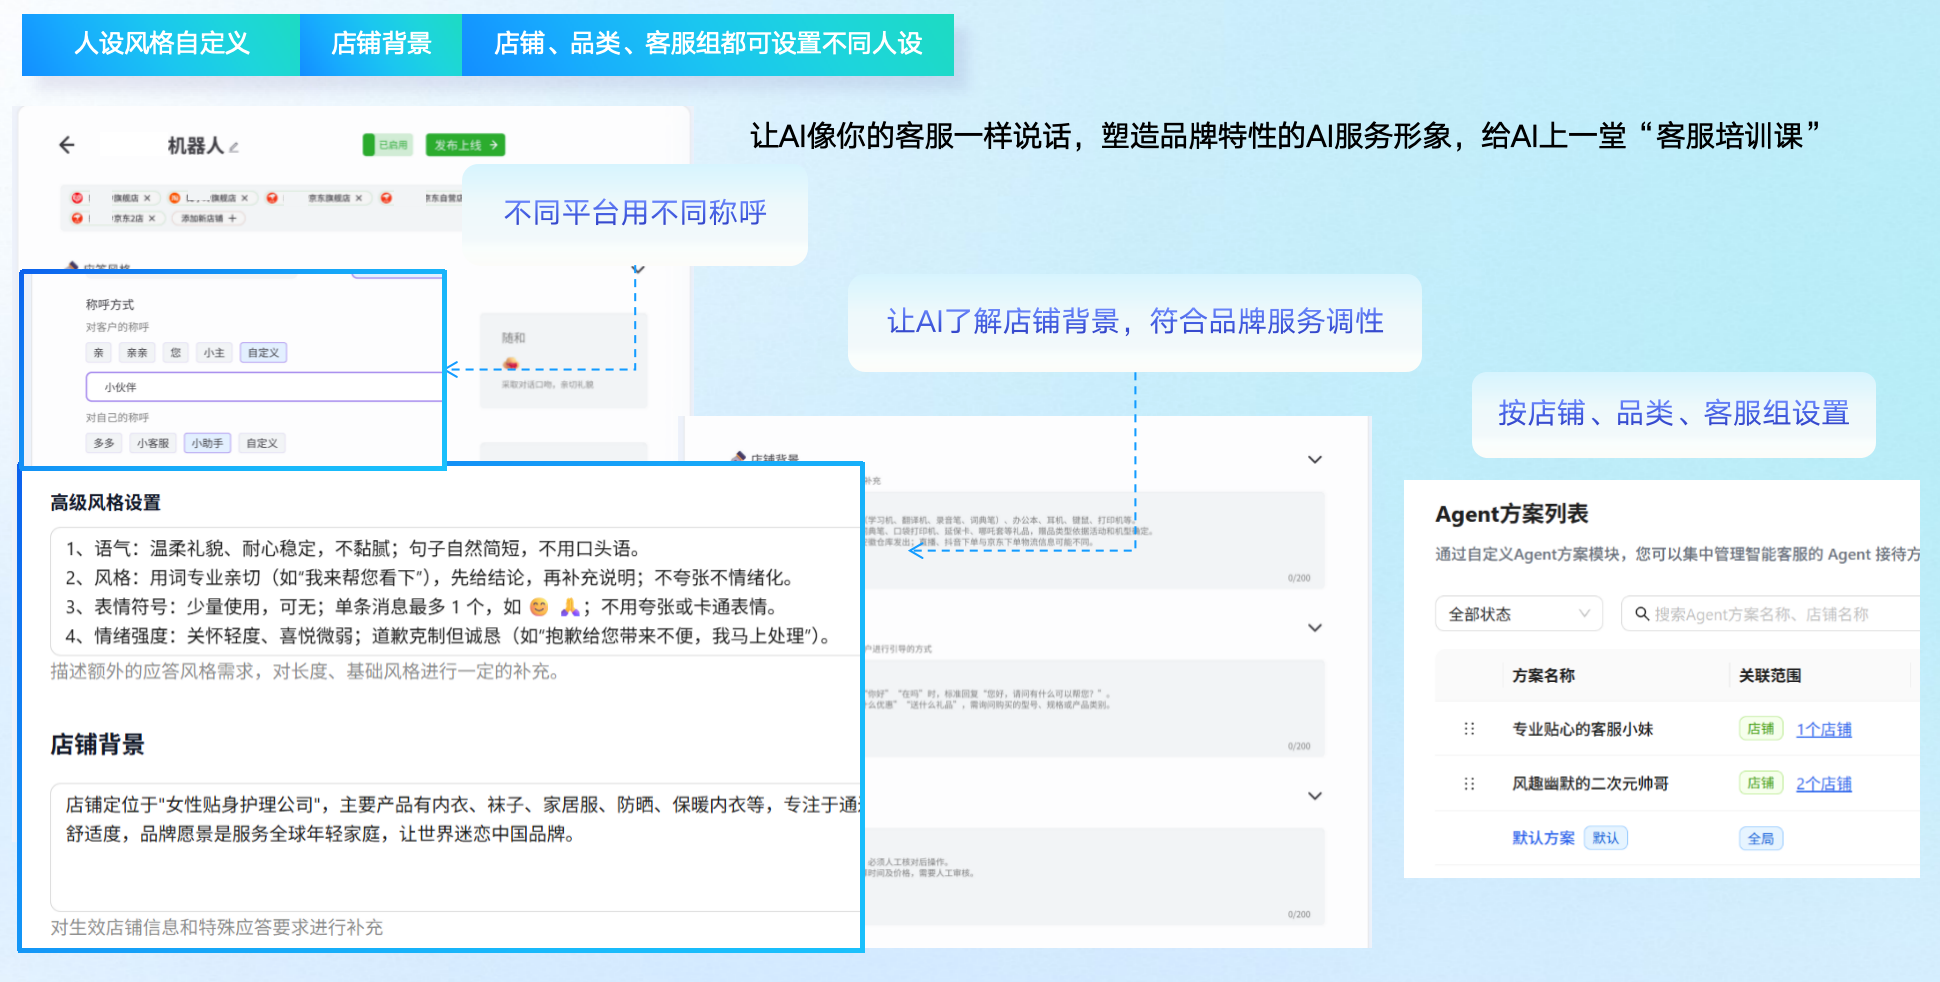
Task: Click platform icon on 京东旗舰店 tag
Action: [271, 198]
